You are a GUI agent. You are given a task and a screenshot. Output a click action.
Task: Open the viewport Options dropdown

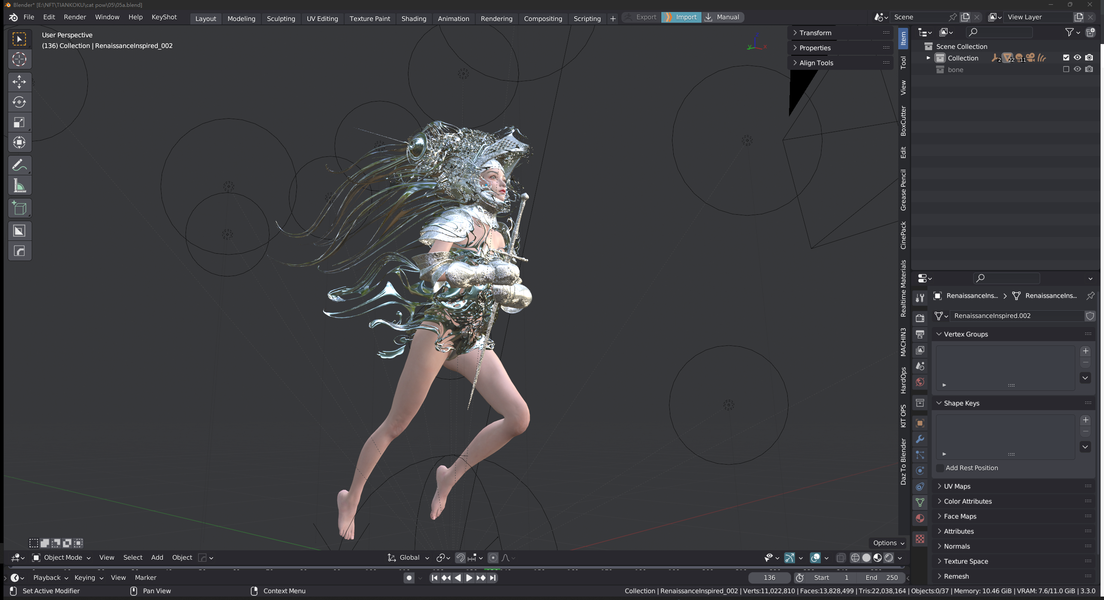889,543
